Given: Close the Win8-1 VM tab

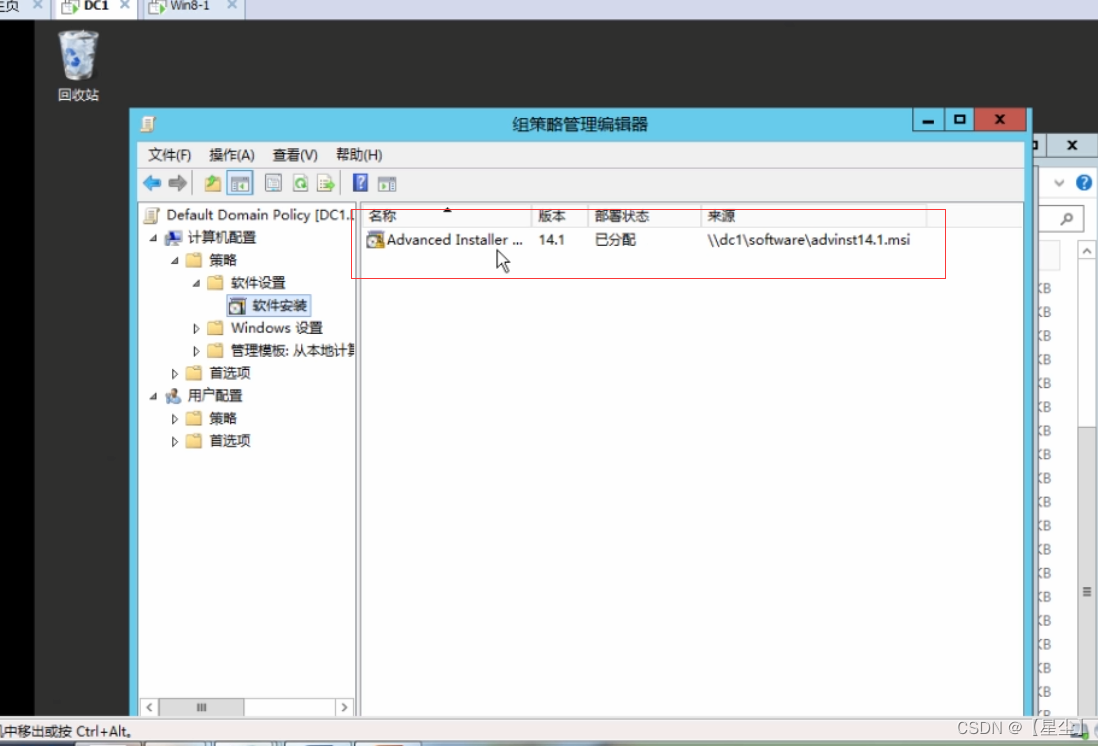Looking at the screenshot, I should pos(232,6).
